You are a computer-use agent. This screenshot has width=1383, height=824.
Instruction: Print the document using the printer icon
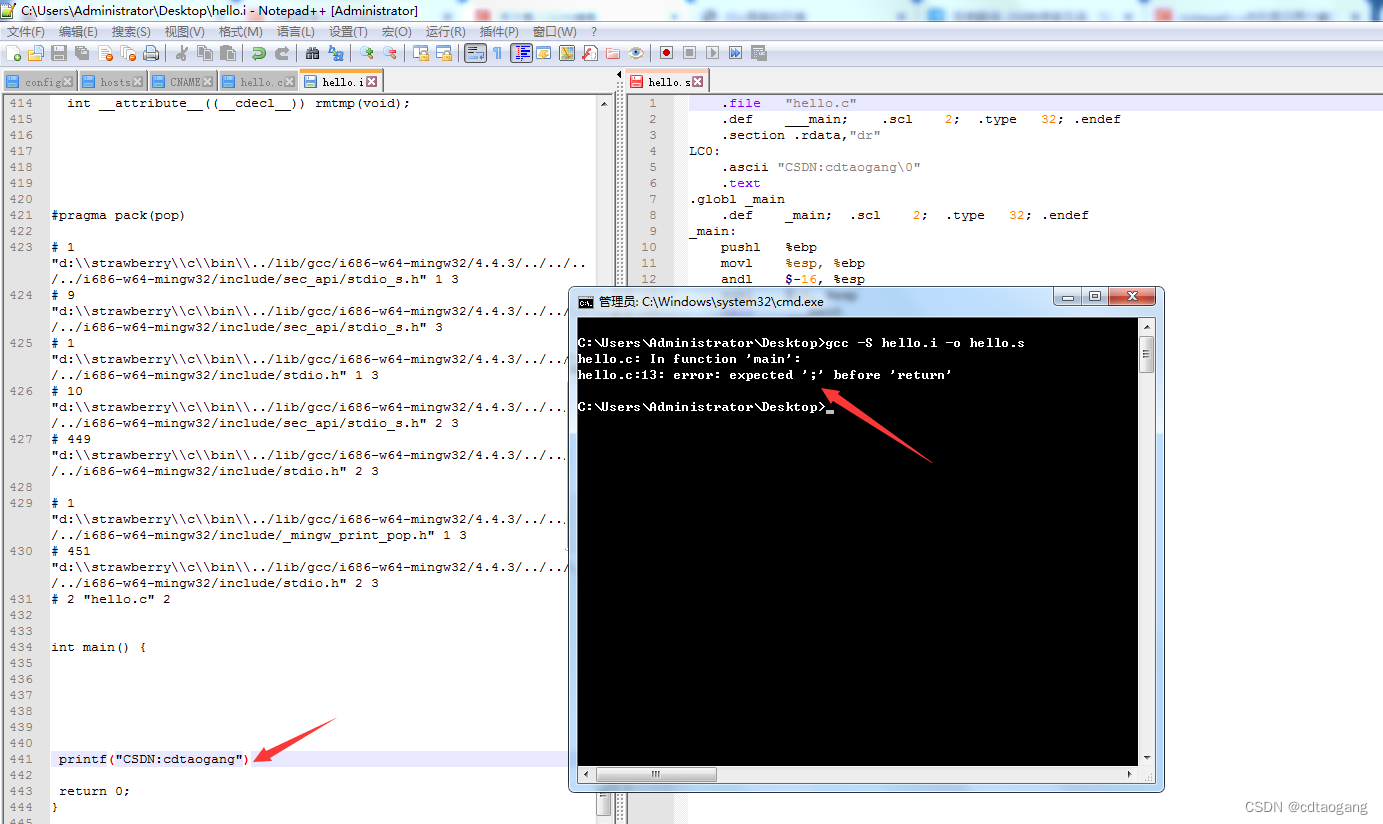[x=151, y=53]
